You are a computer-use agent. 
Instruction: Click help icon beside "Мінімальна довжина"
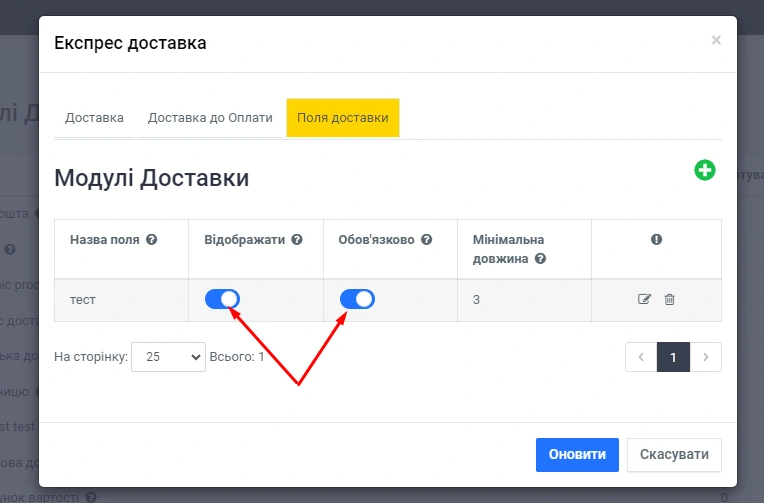(x=540, y=258)
